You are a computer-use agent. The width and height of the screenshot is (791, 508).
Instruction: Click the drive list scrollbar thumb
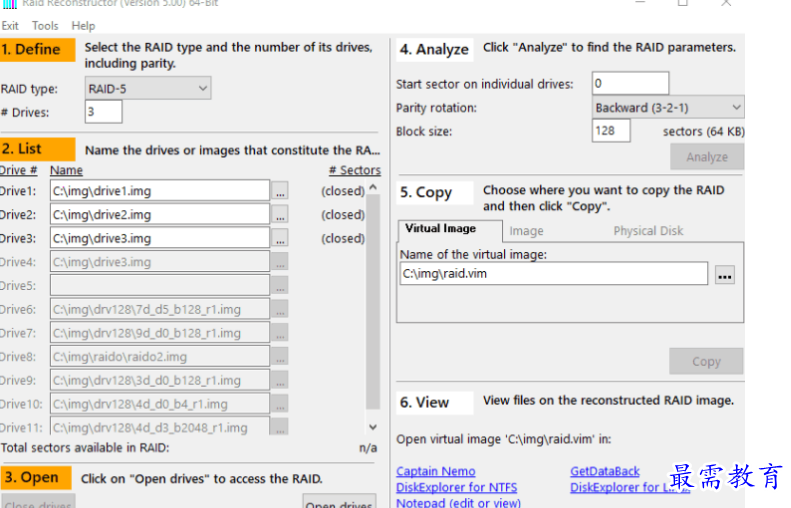pos(373,302)
